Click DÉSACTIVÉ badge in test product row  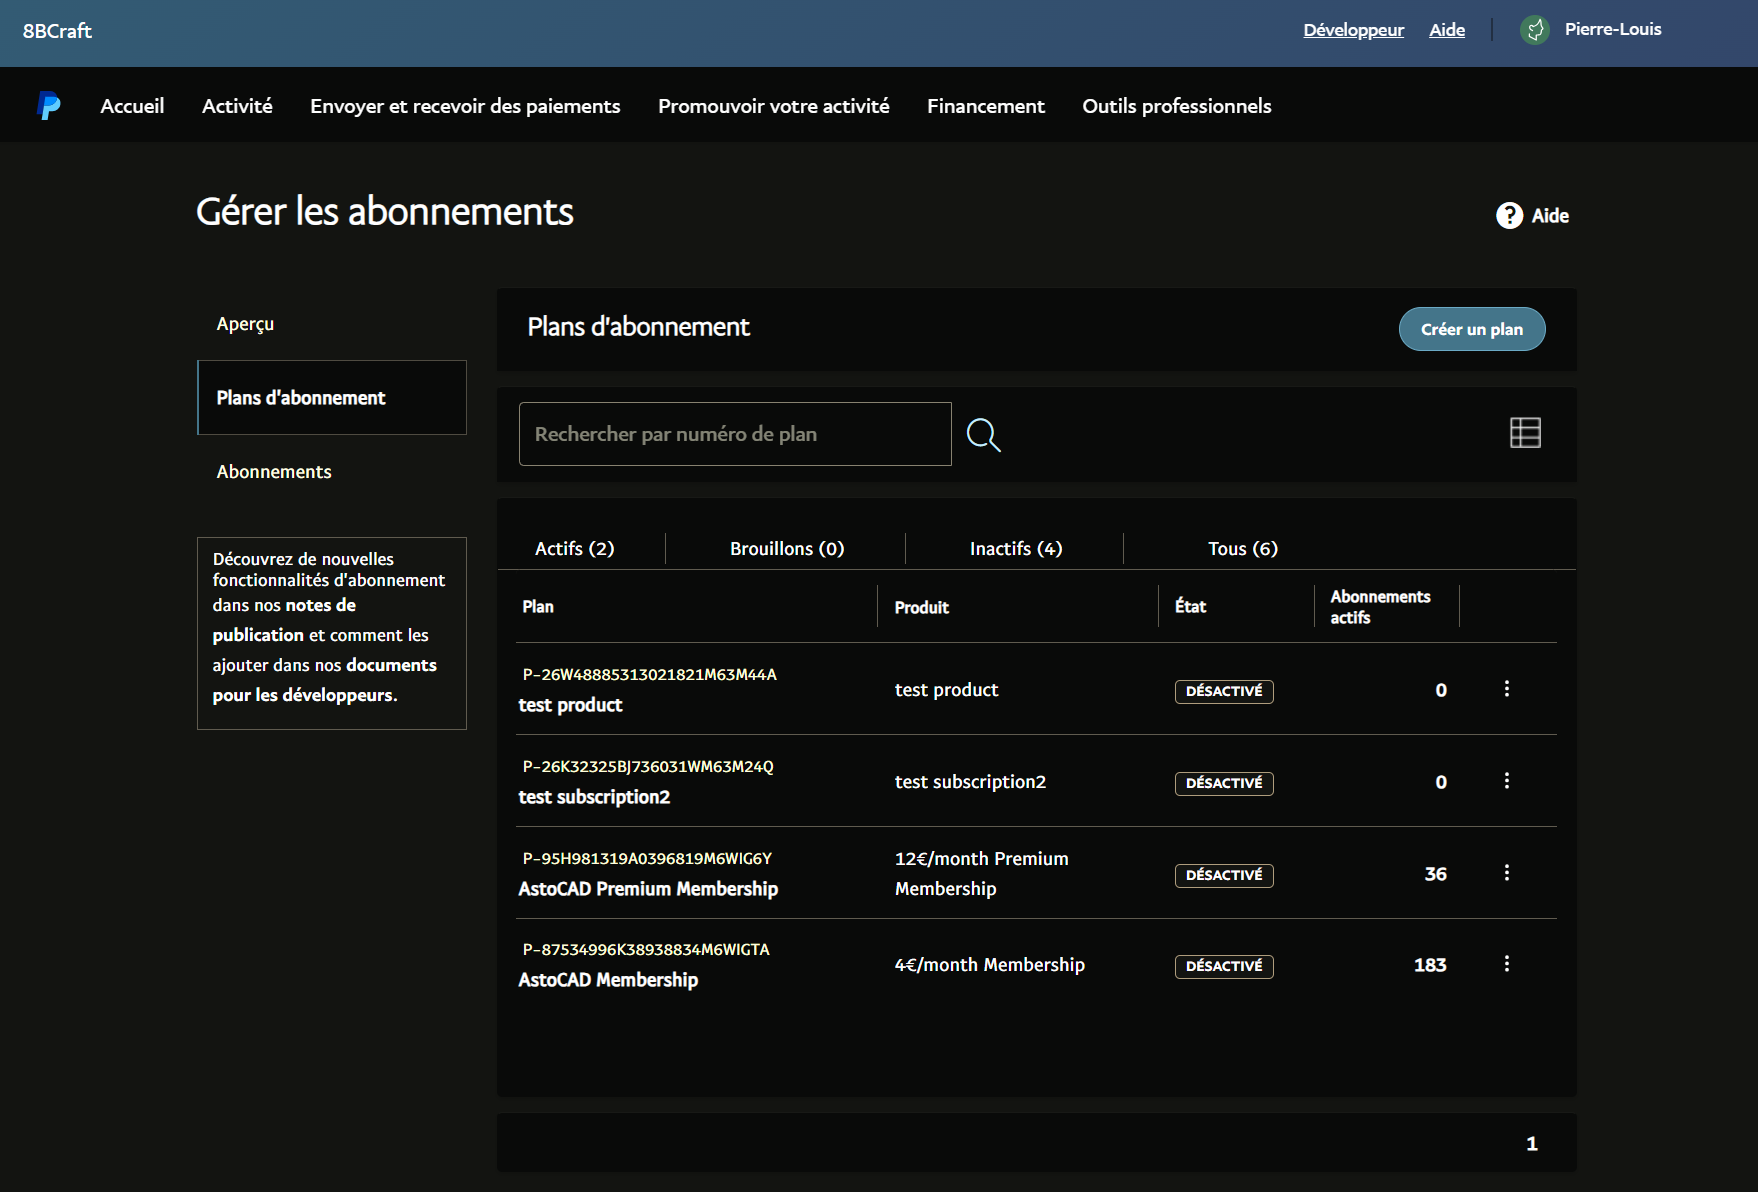[1224, 691]
